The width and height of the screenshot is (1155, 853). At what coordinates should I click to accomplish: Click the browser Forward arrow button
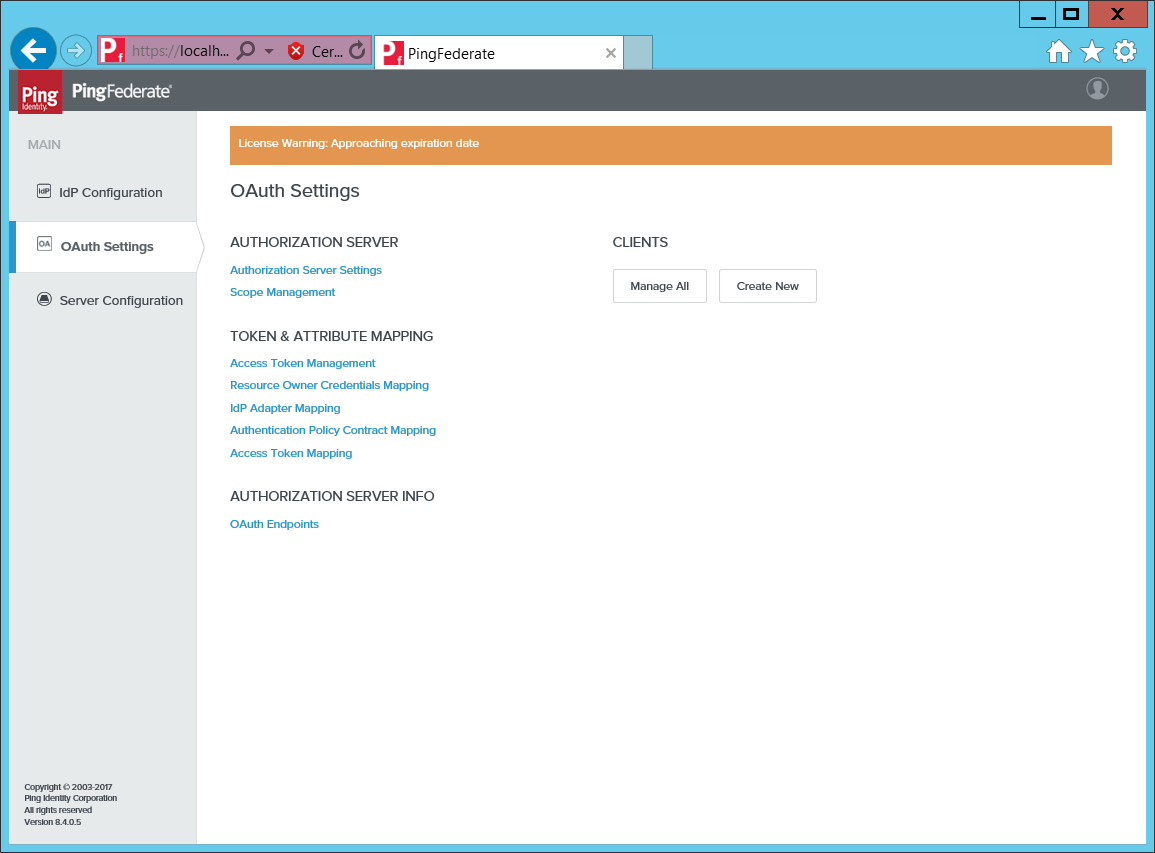(x=75, y=51)
